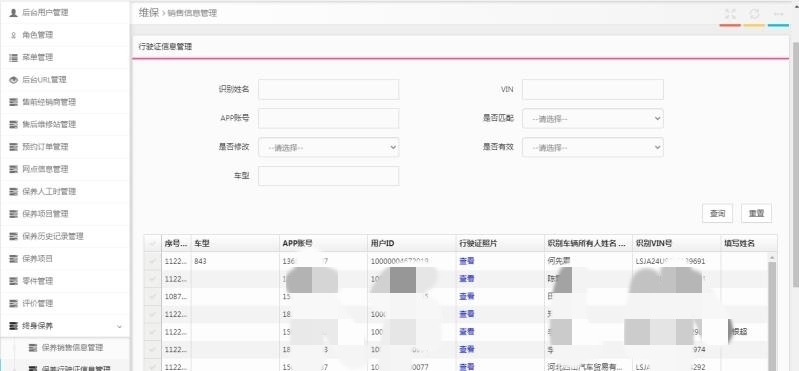Check the row with VIN ending 974
799x371 pixels.
152,350
